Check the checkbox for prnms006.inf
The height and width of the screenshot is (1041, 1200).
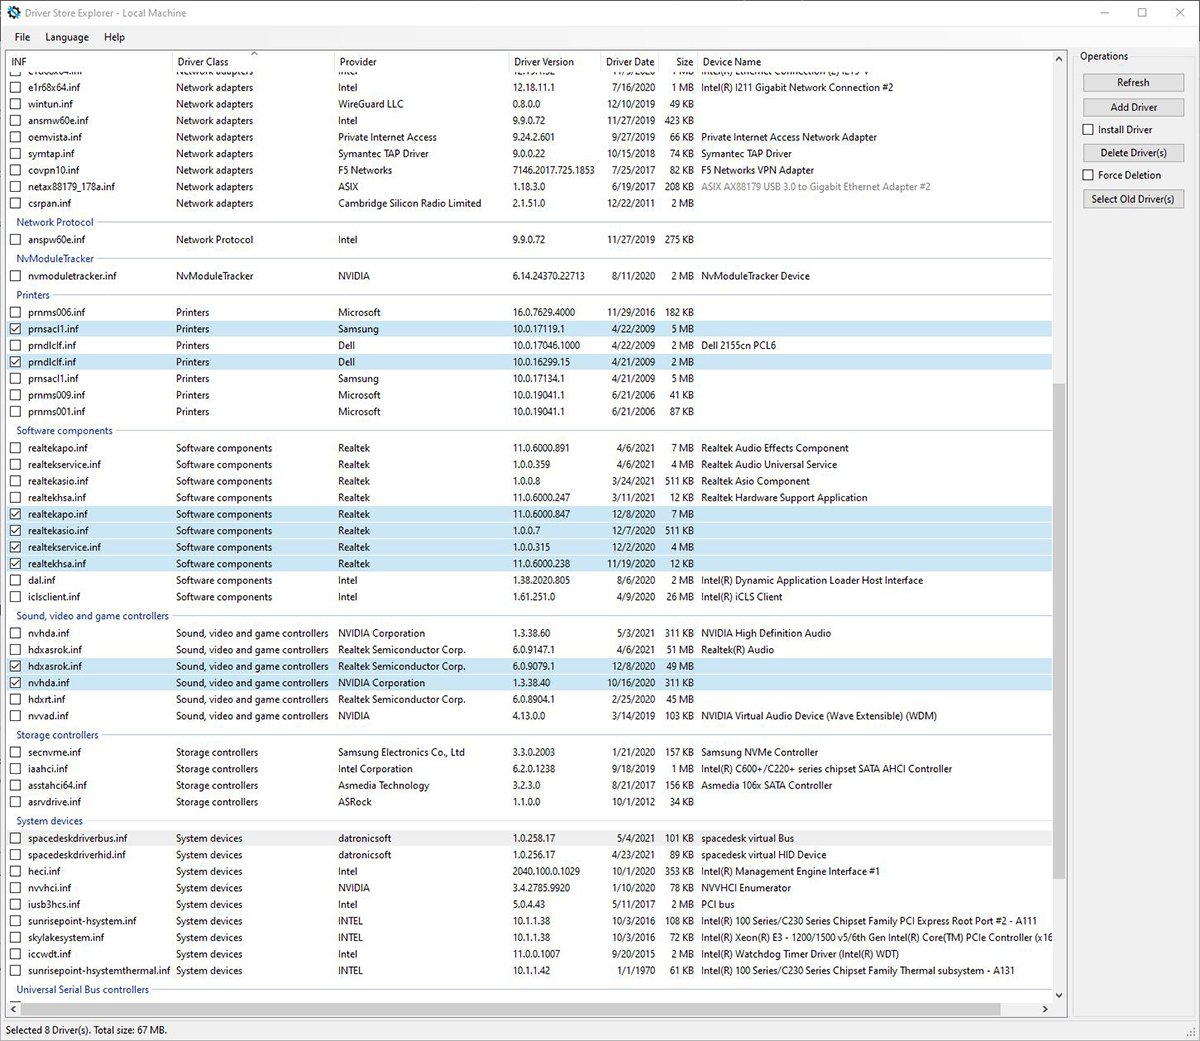15,311
